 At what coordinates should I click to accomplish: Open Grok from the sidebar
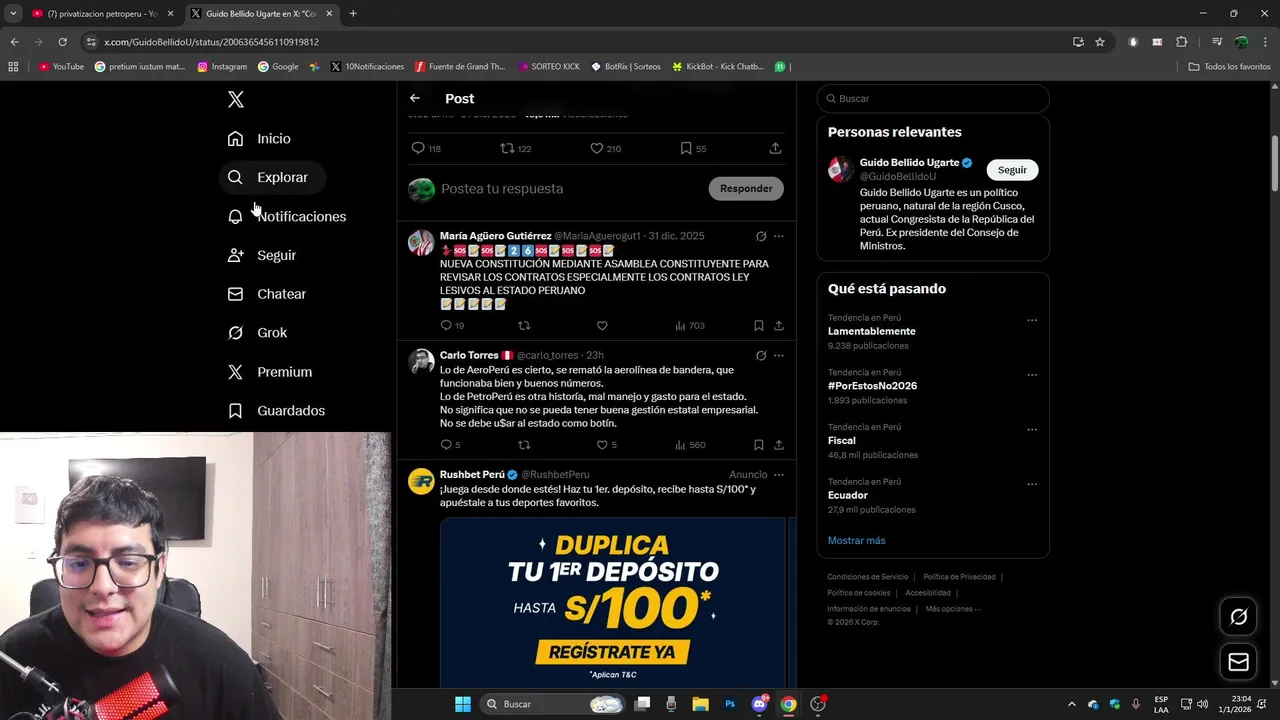(258, 332)
